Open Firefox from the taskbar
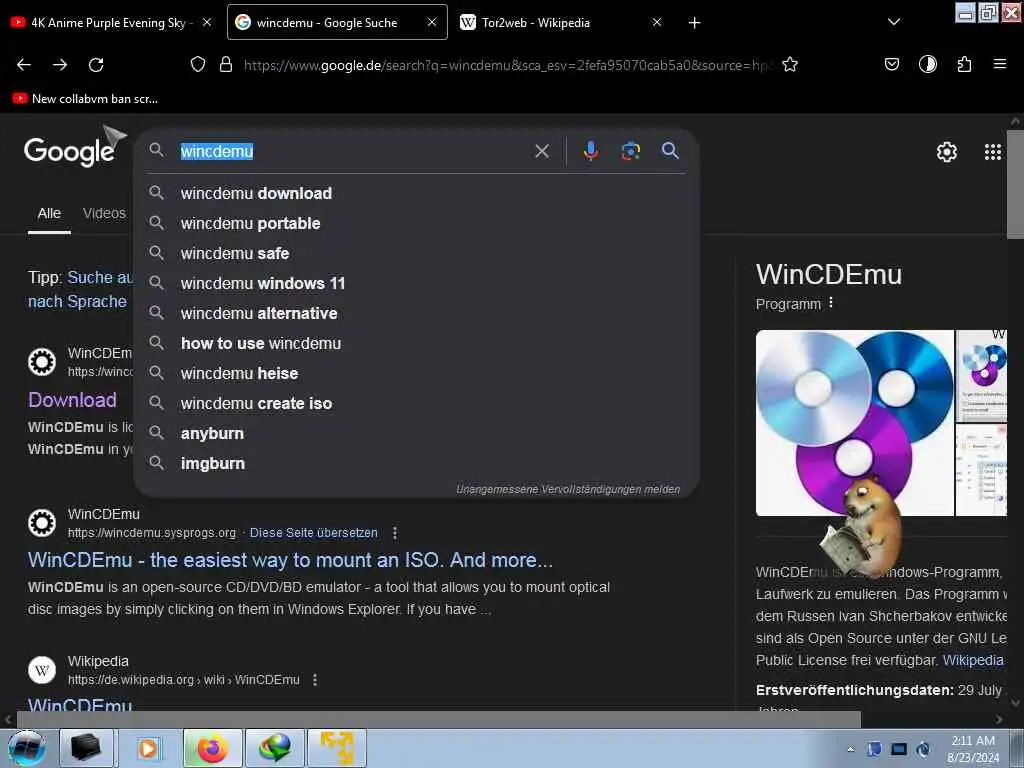This screenshot has width=1024, height=768. 212,748
